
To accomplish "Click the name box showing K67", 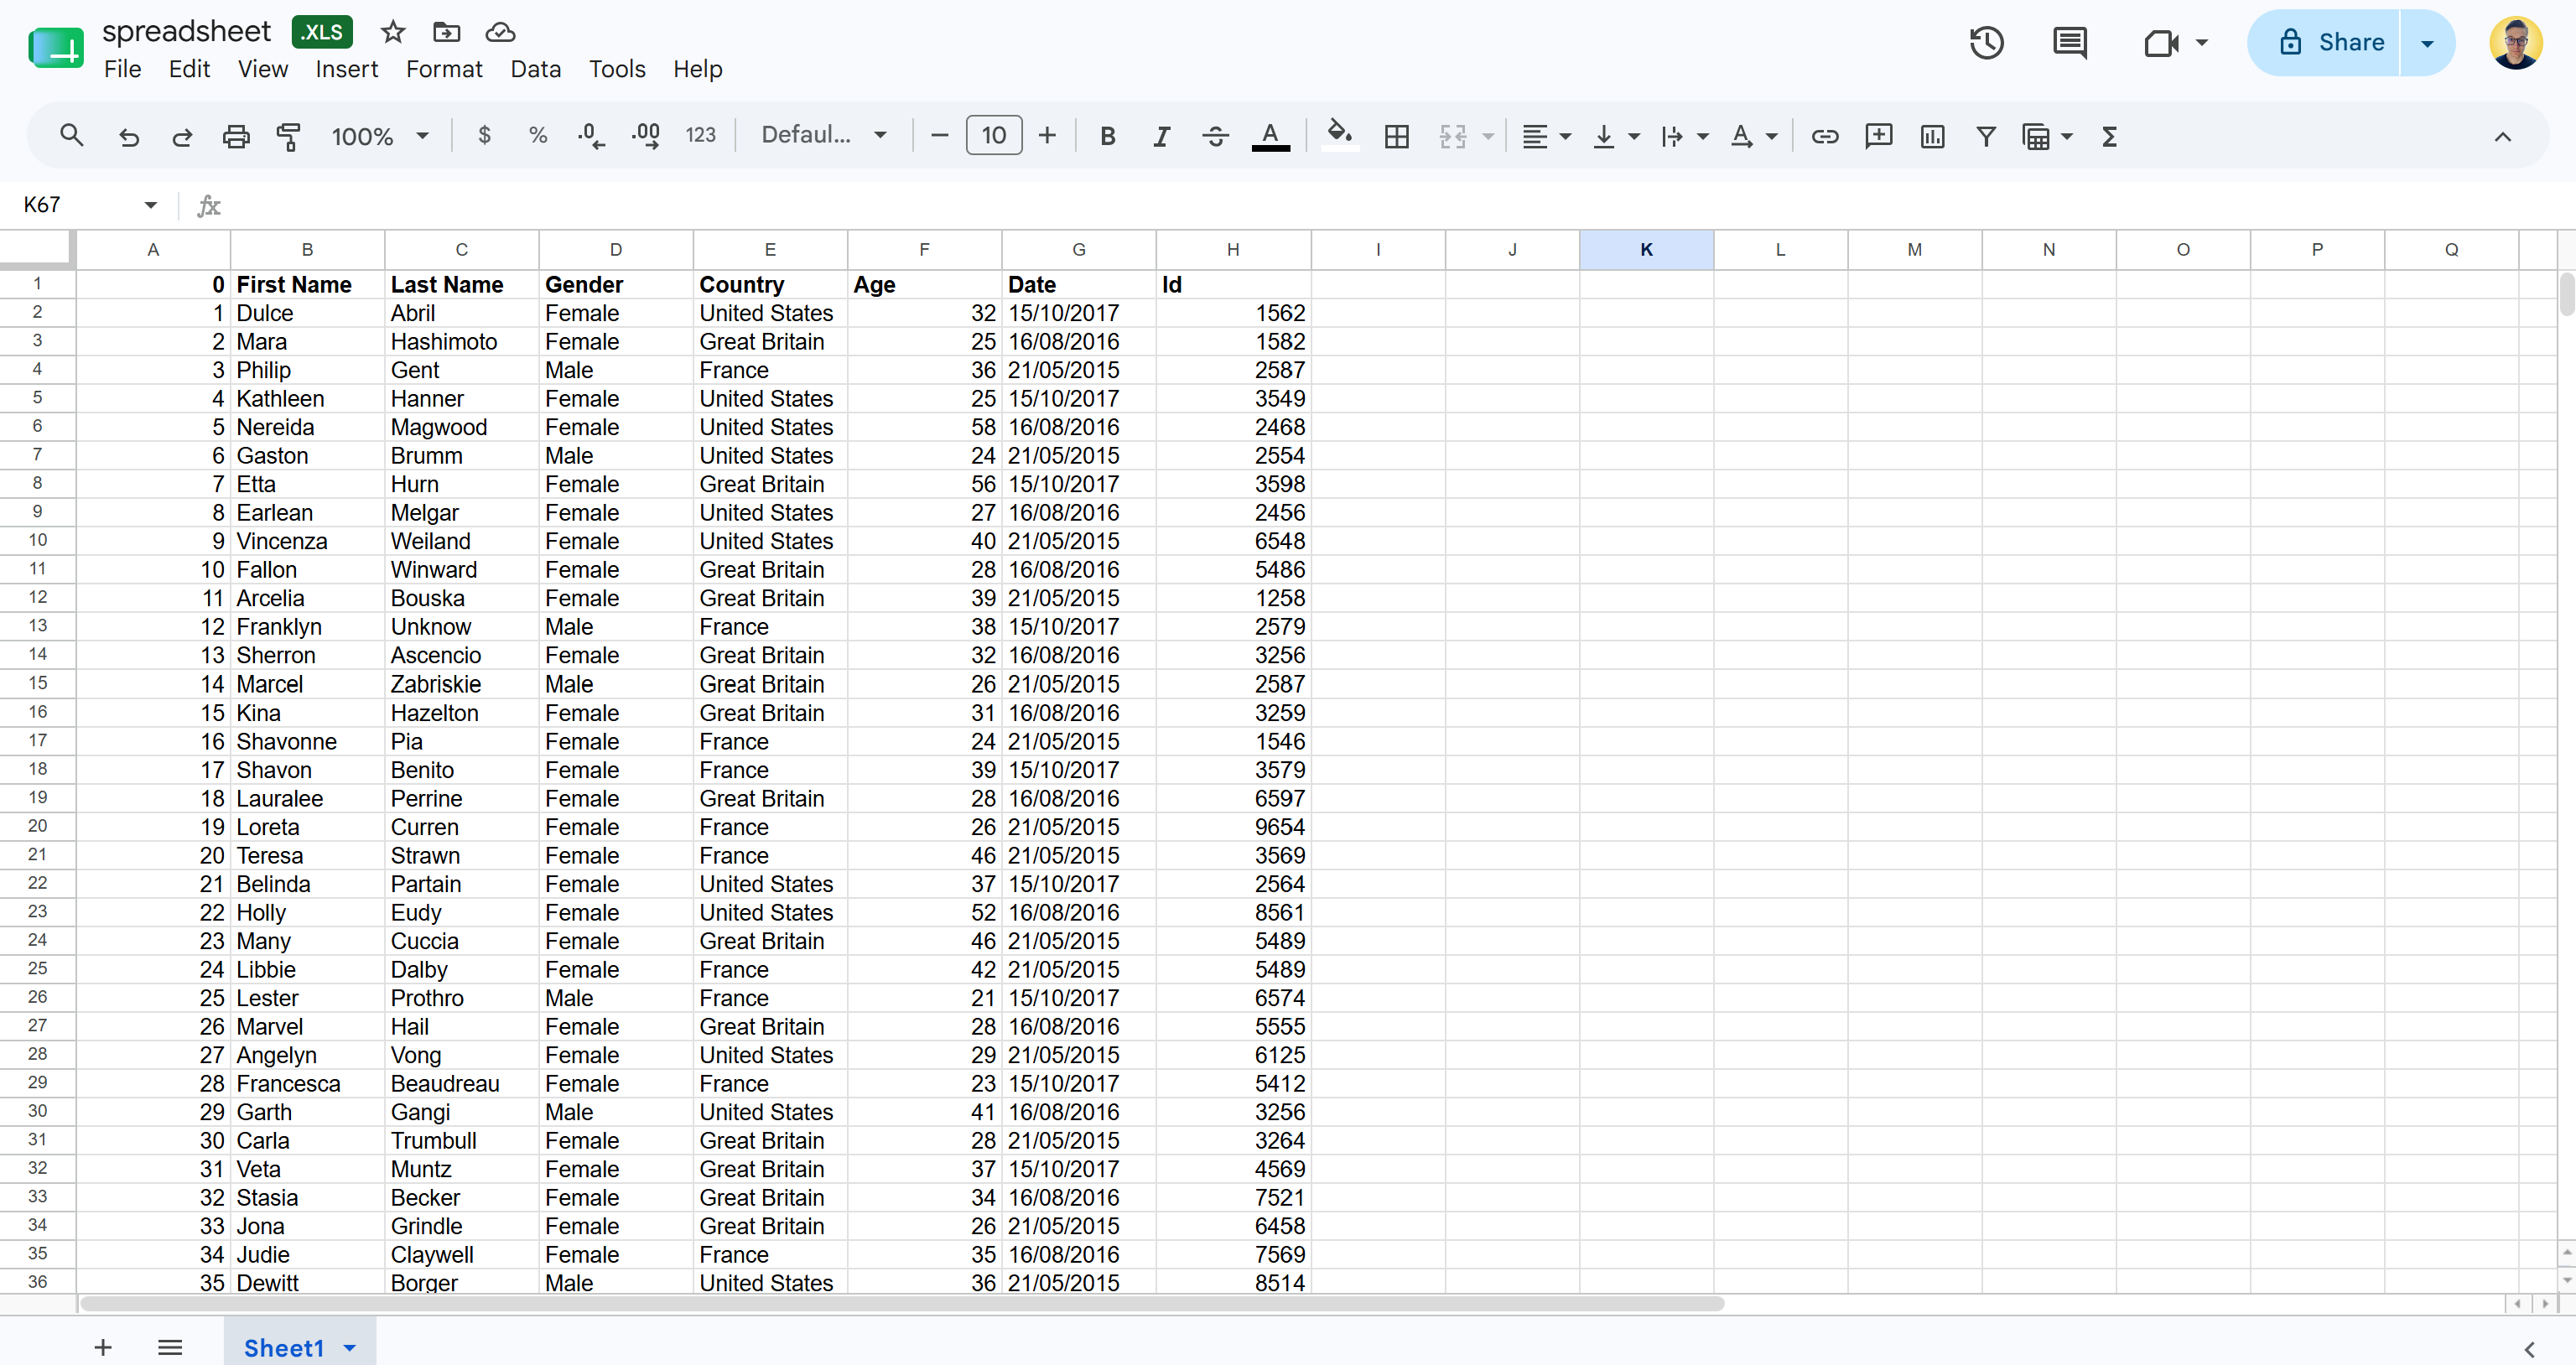I will tap(90, 205).
